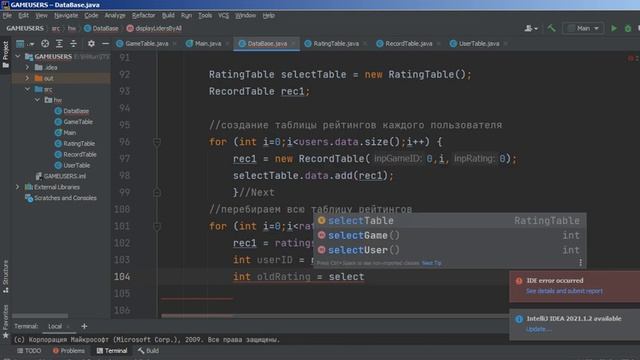Image resolution: width=640 pixels, height=360 pixels.
Task: Open the Edit menu
Action: pos(23,16)
